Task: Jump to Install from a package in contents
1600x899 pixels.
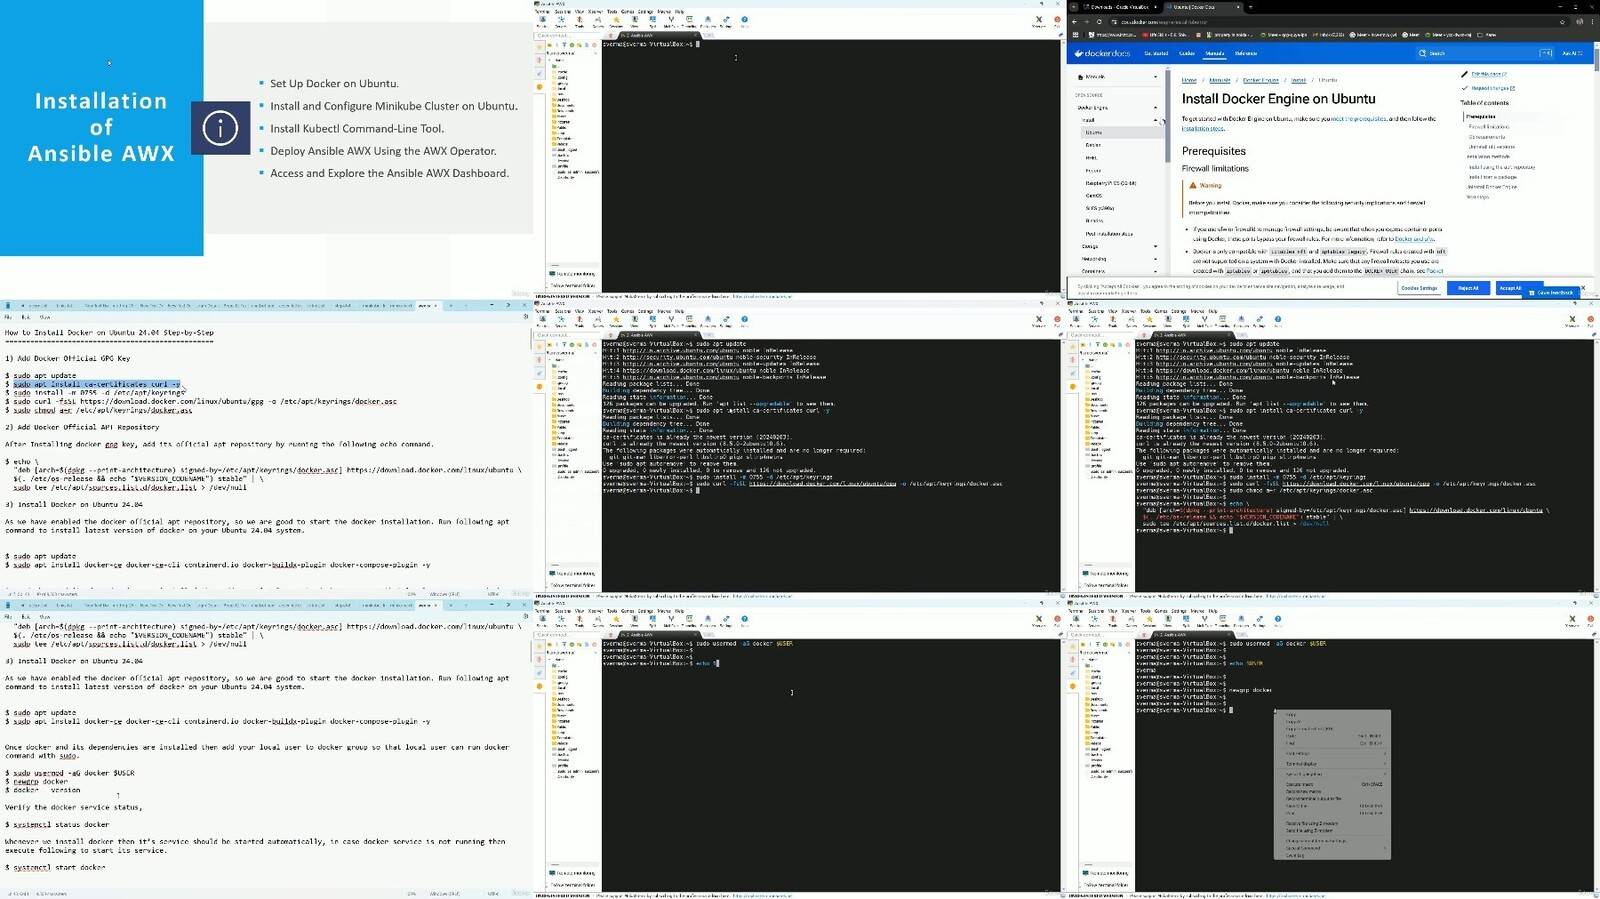Action: tap(1493, 177)
